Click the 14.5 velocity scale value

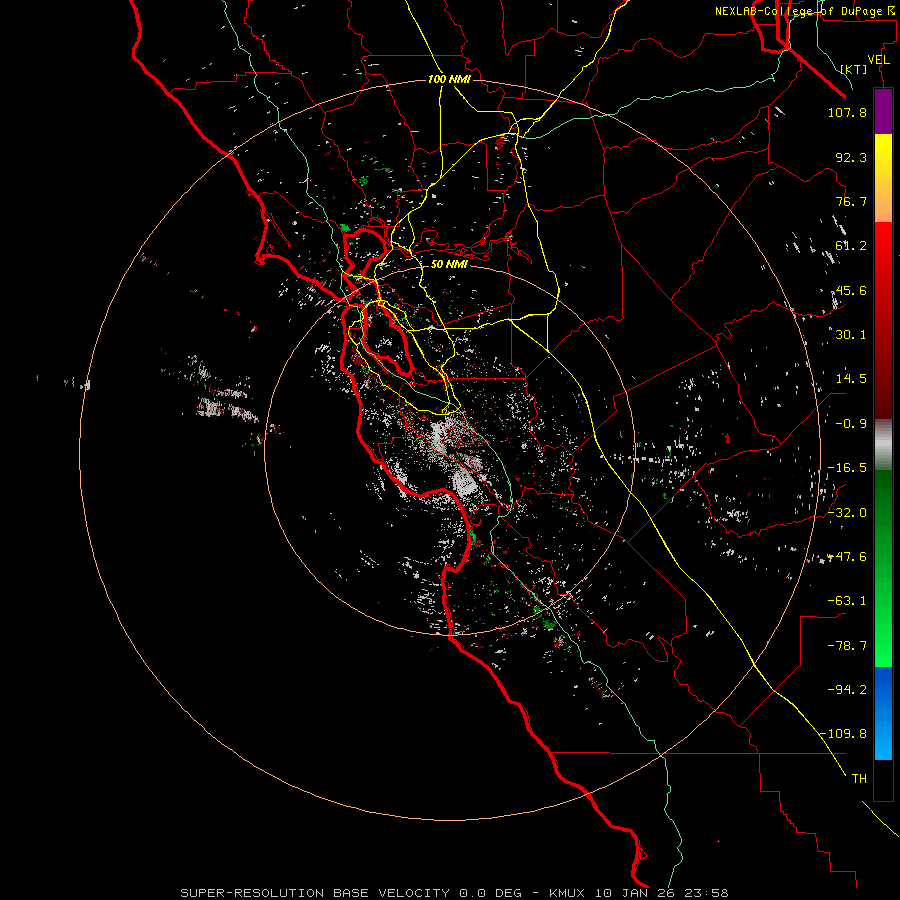[851, 379]
